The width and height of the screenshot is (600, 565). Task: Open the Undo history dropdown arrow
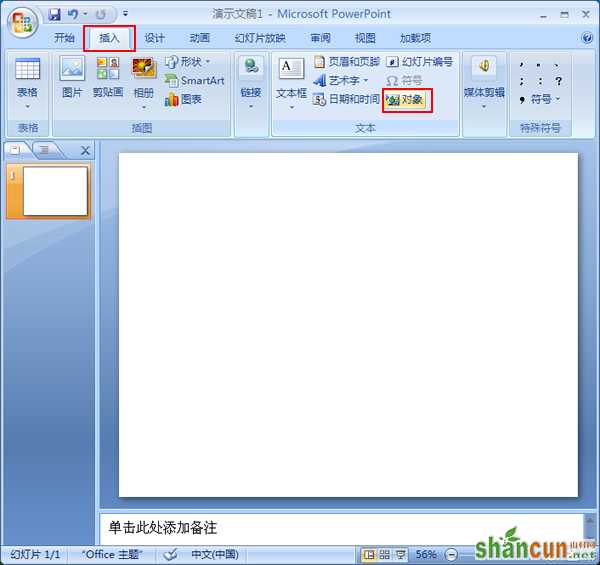(86, 15)
